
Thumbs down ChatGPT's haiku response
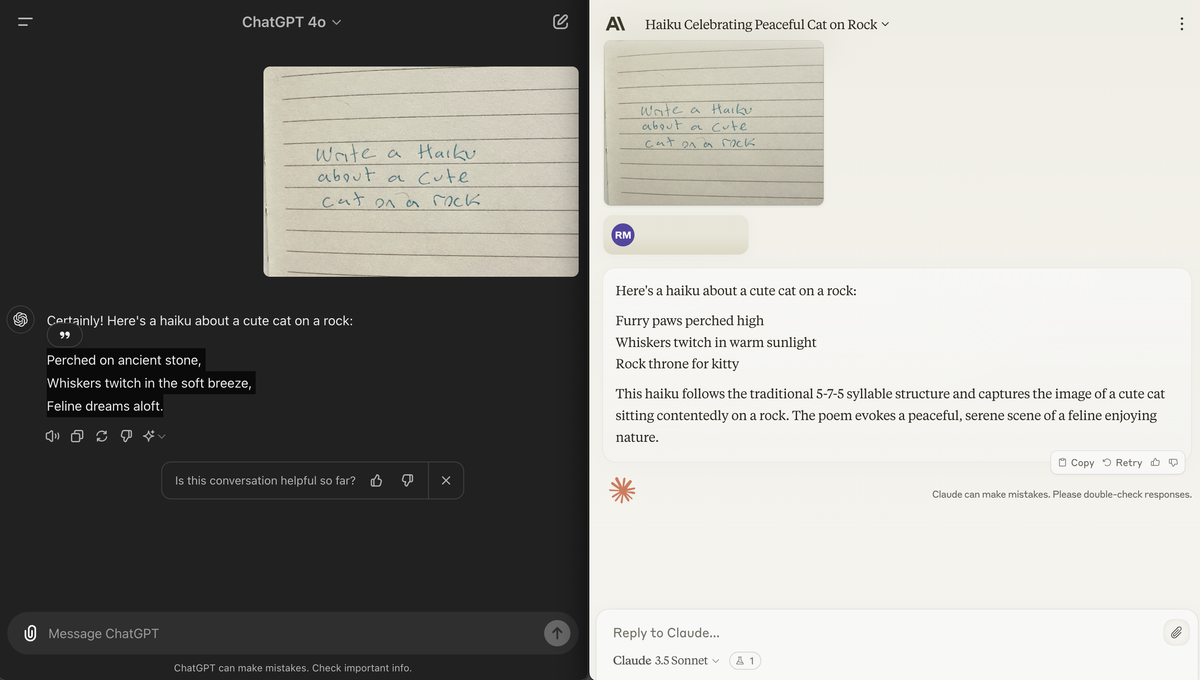coord(126,435)
